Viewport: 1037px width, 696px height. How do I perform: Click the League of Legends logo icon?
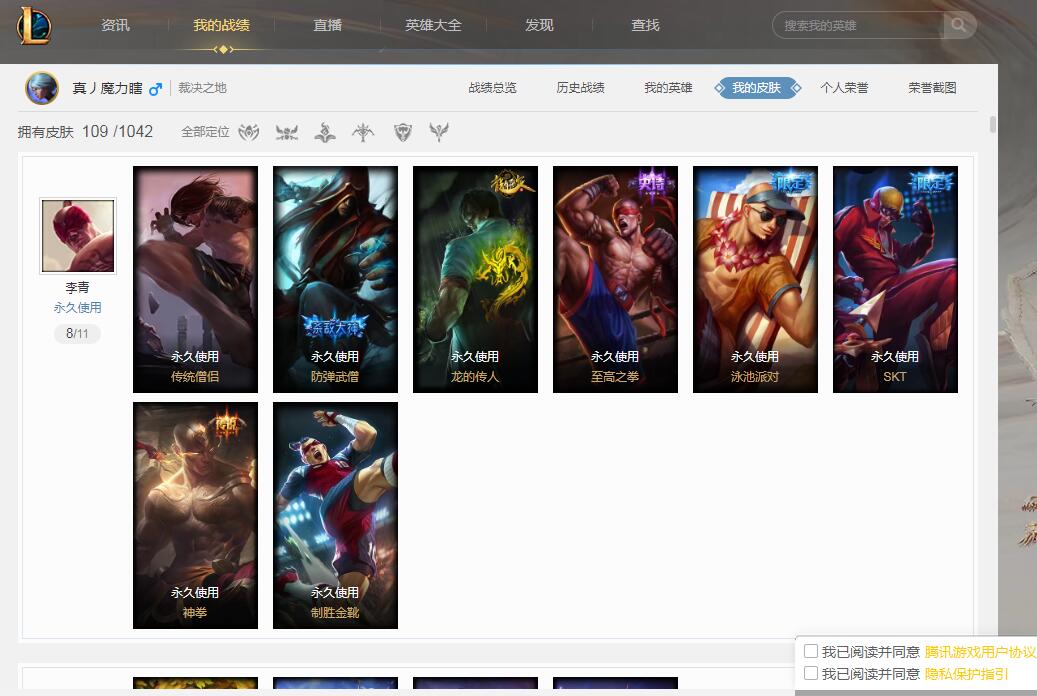point(34,26)
